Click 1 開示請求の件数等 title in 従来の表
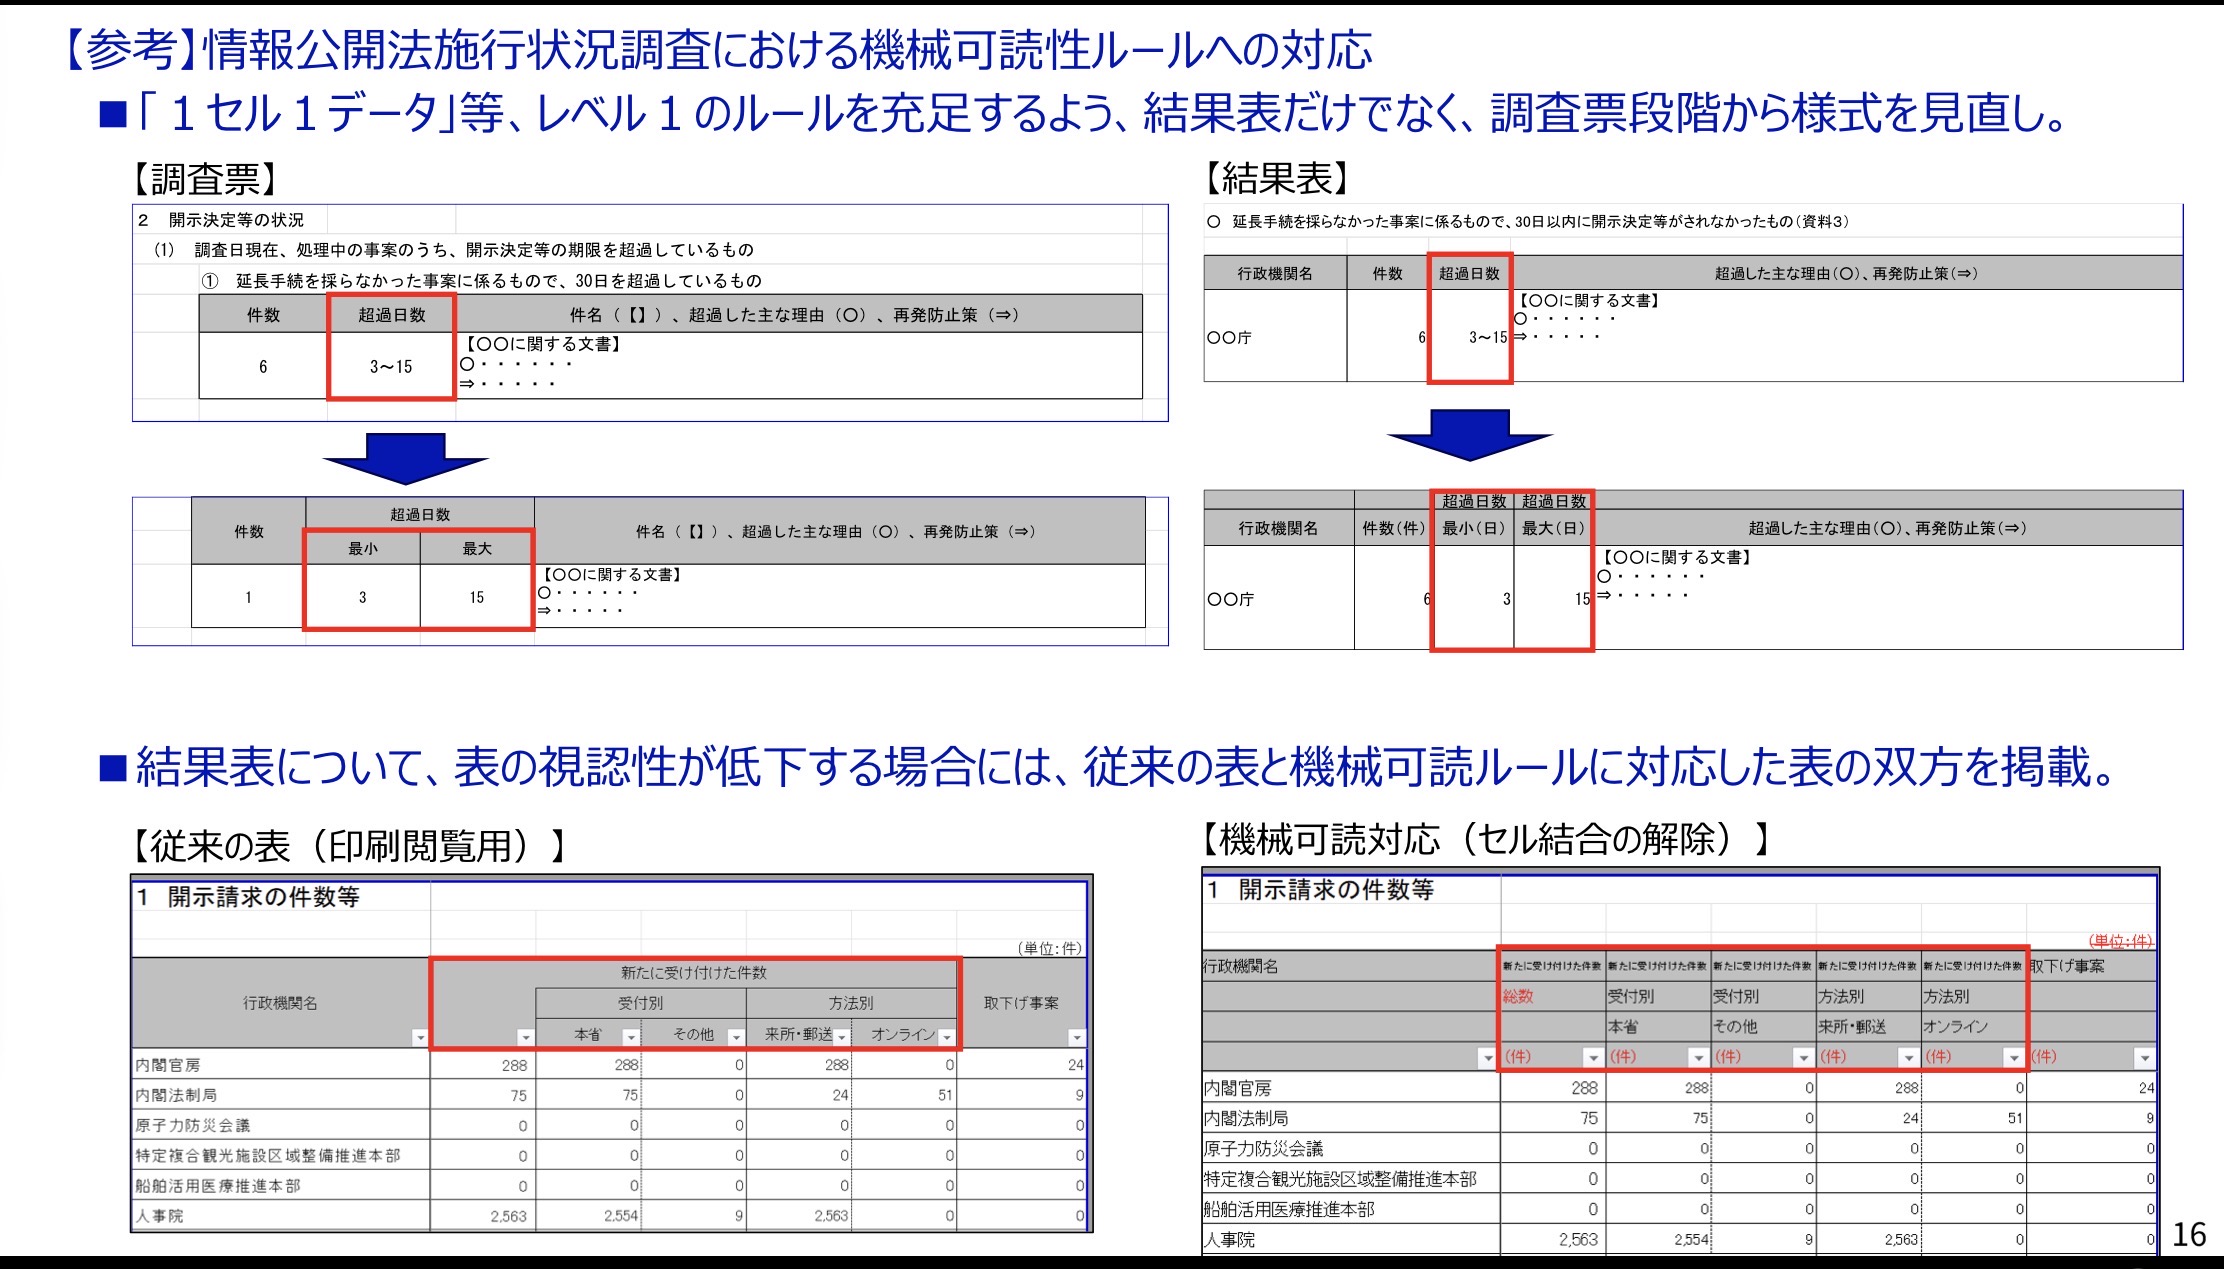Viewport: 2224px width, 1269px height. tap(249, 897)
